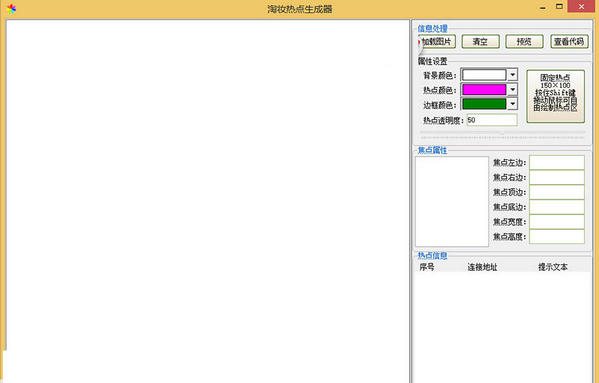Click the green 边框颜色 swatch
This screenshot has width=599, height=383.
point(484,104)
